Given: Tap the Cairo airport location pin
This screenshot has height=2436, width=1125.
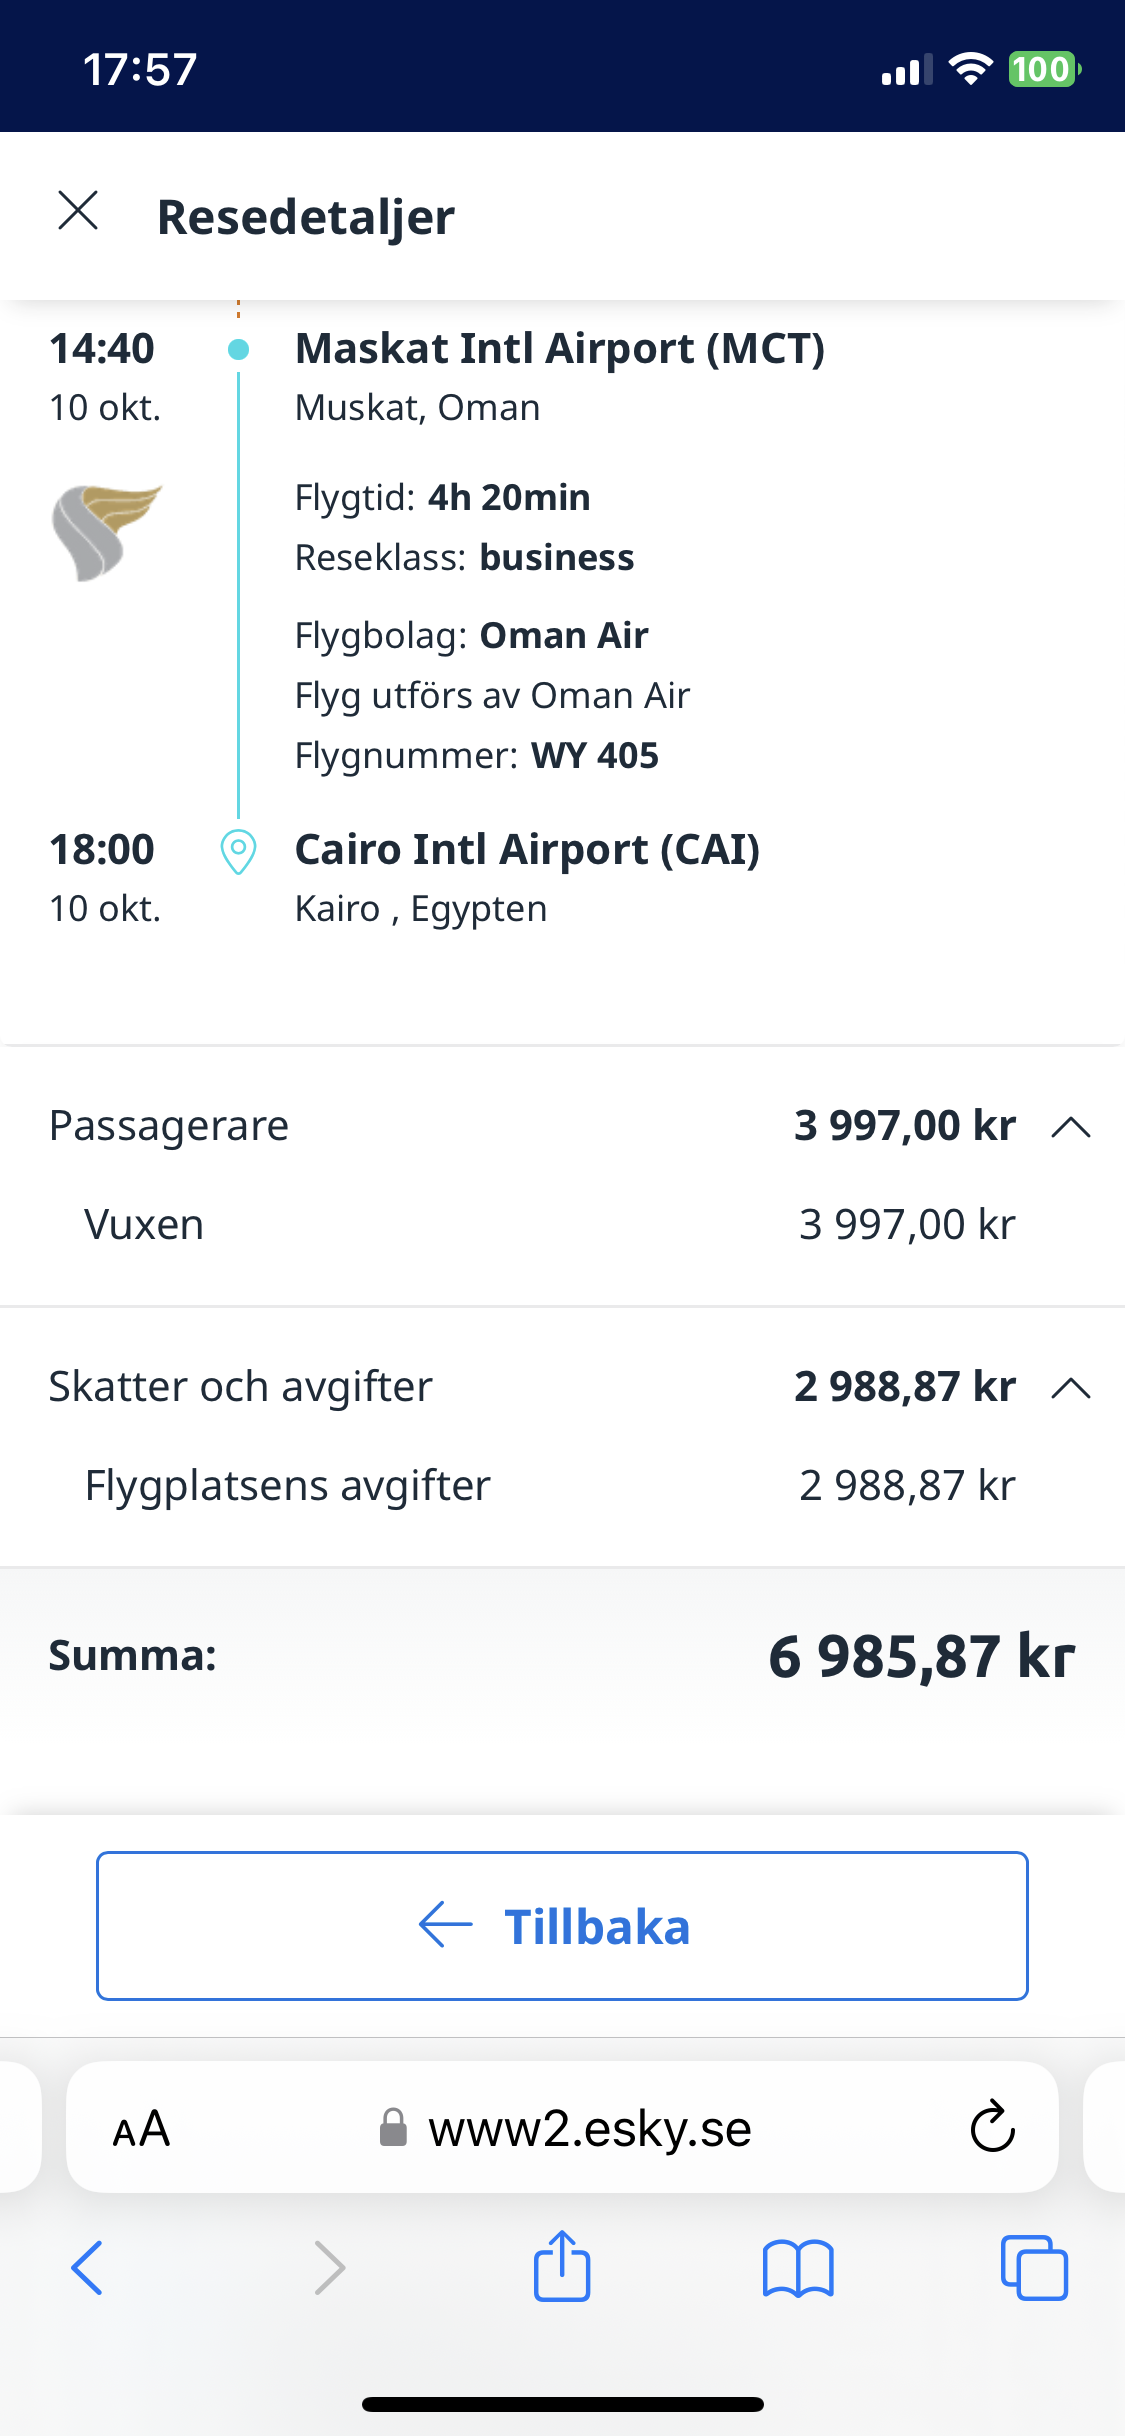Looking at the screenshot, I should (238, 852).
